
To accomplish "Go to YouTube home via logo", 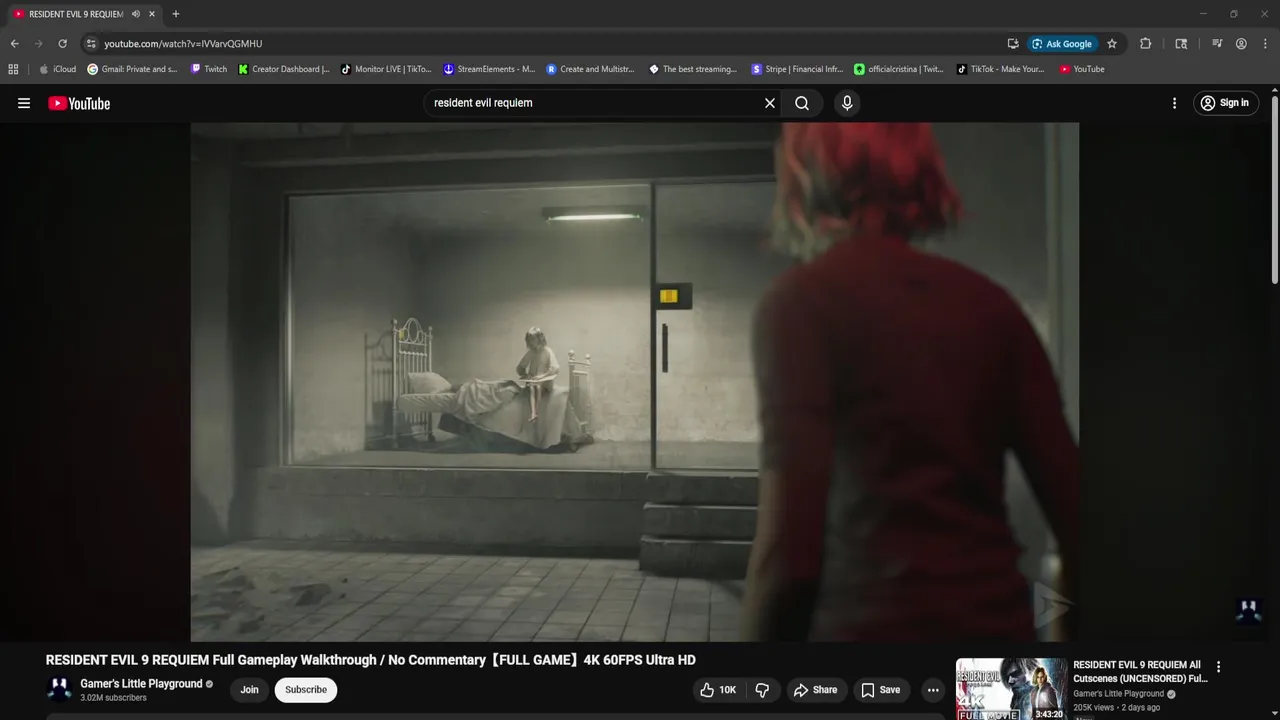I will [x=79, y=103].
